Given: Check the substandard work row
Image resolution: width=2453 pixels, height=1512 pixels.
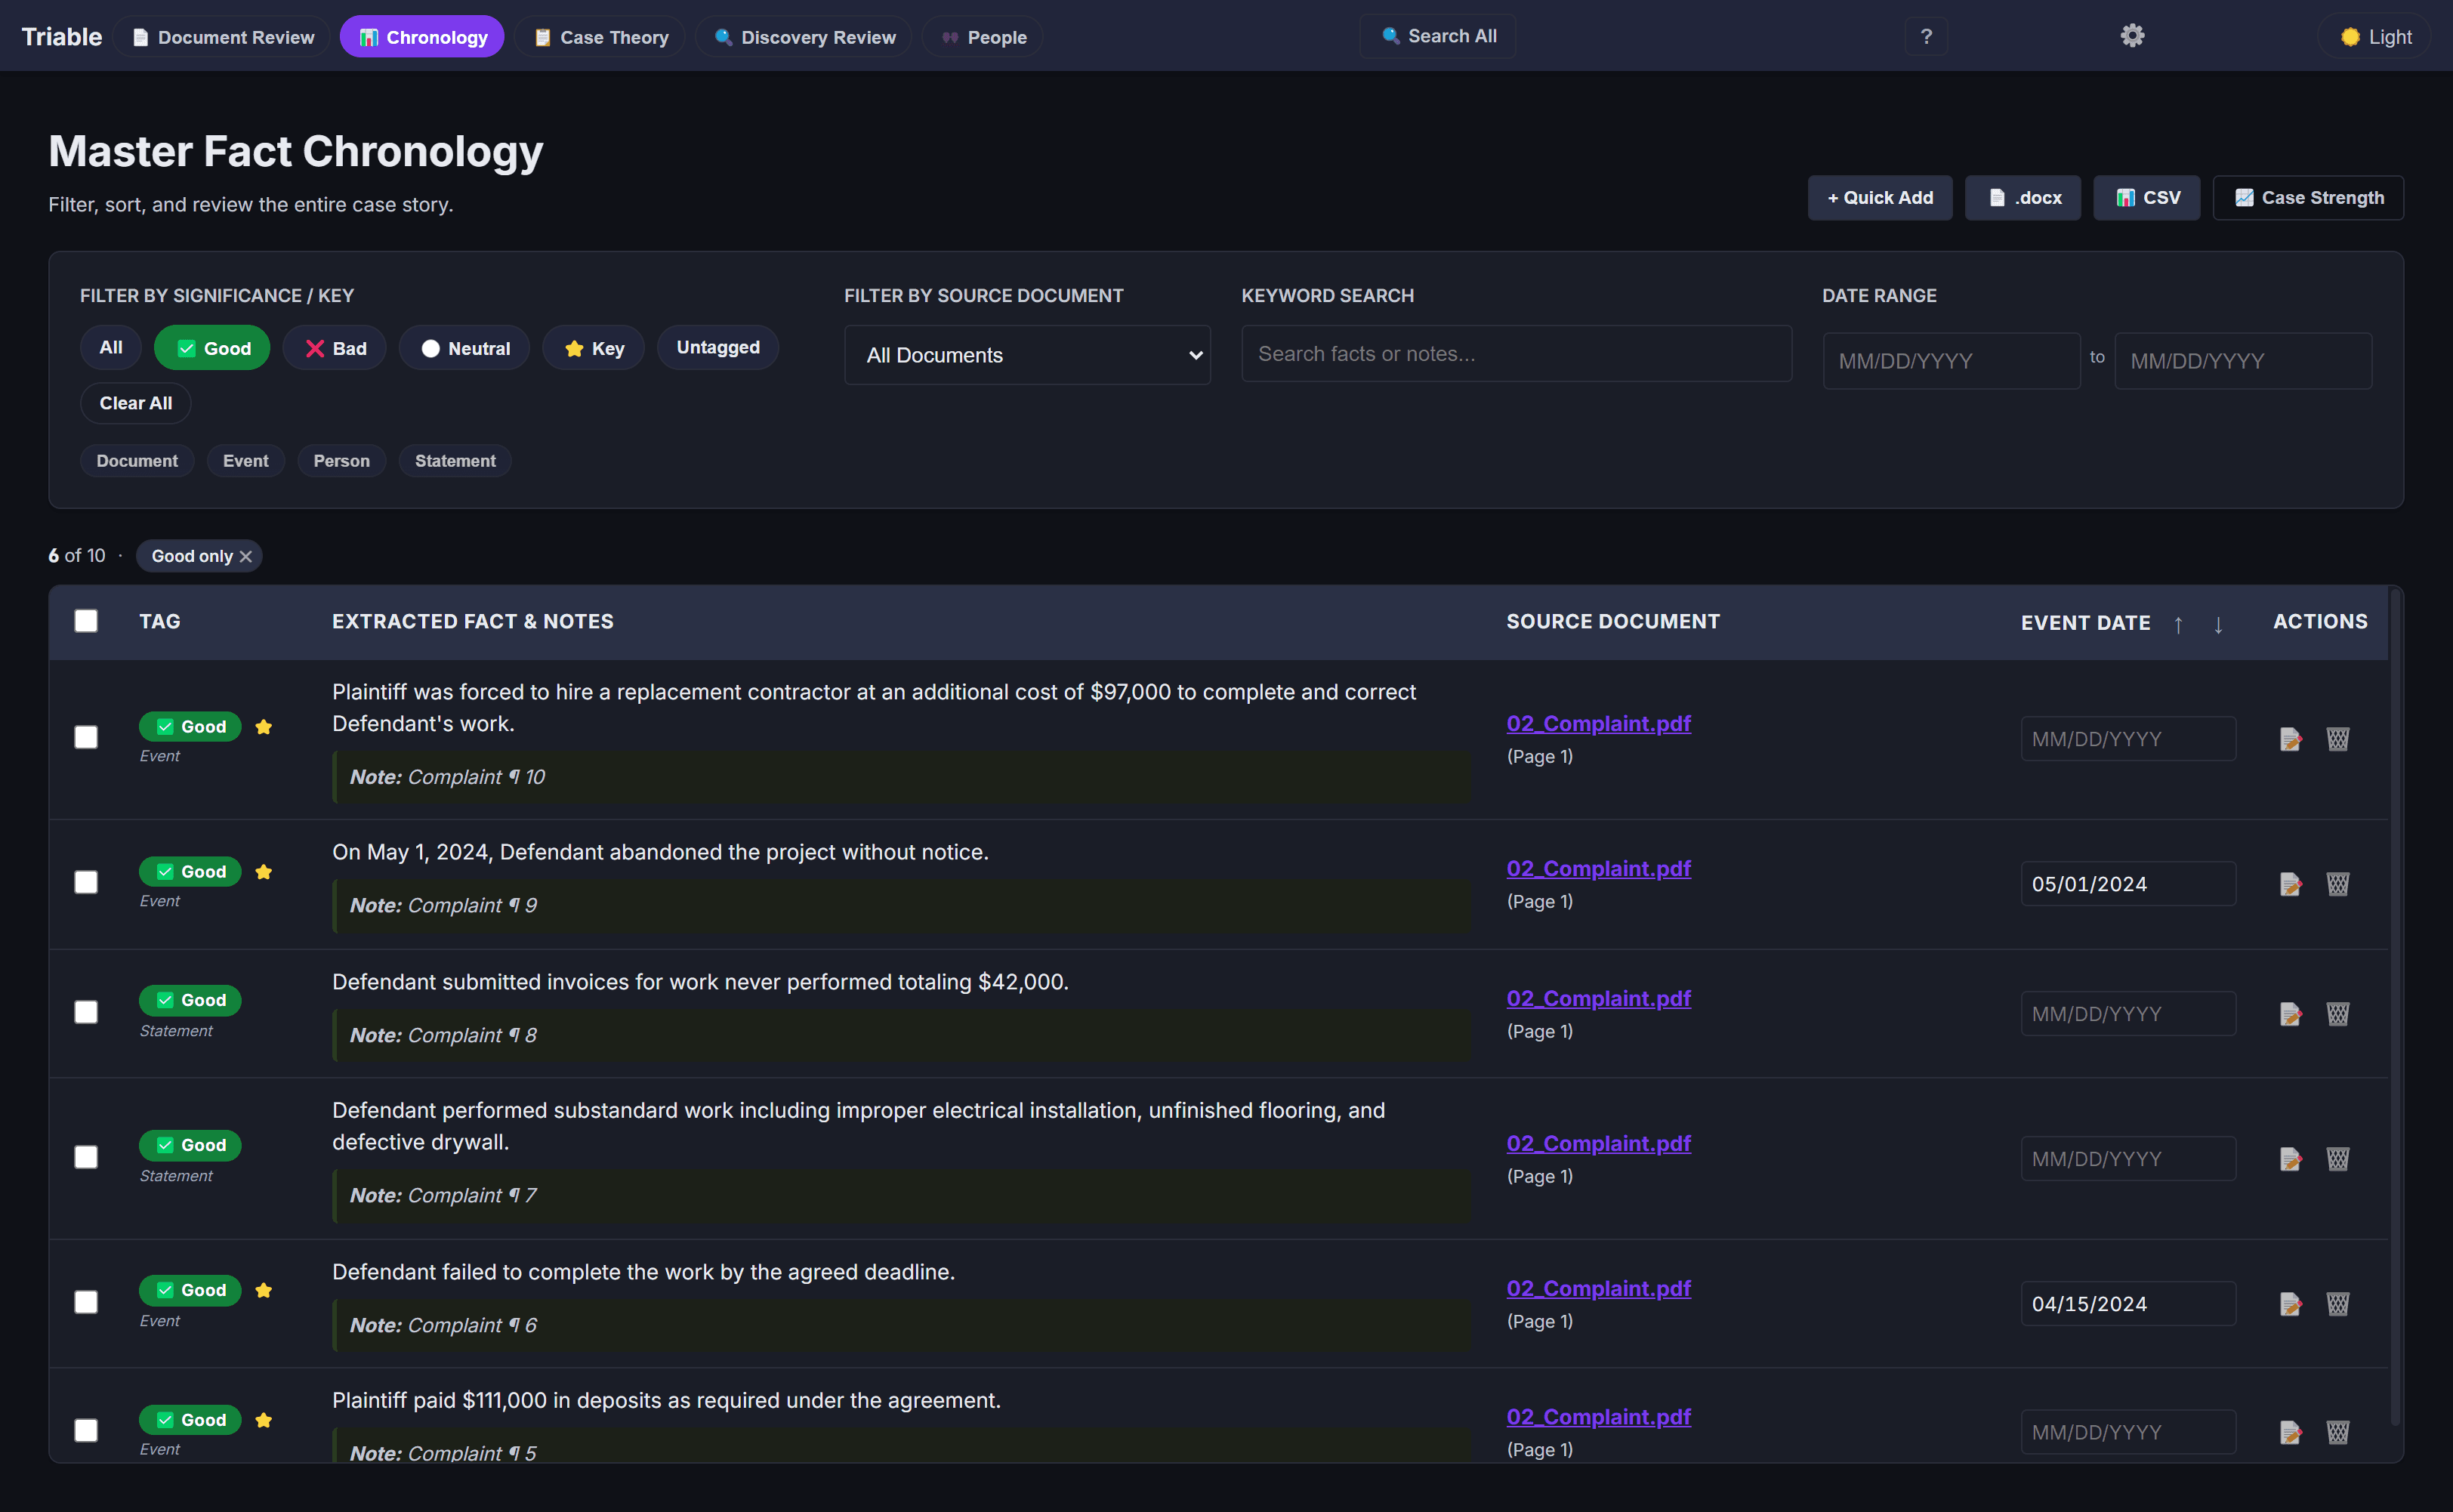Looking at the screenshot, I should 86,1157.
